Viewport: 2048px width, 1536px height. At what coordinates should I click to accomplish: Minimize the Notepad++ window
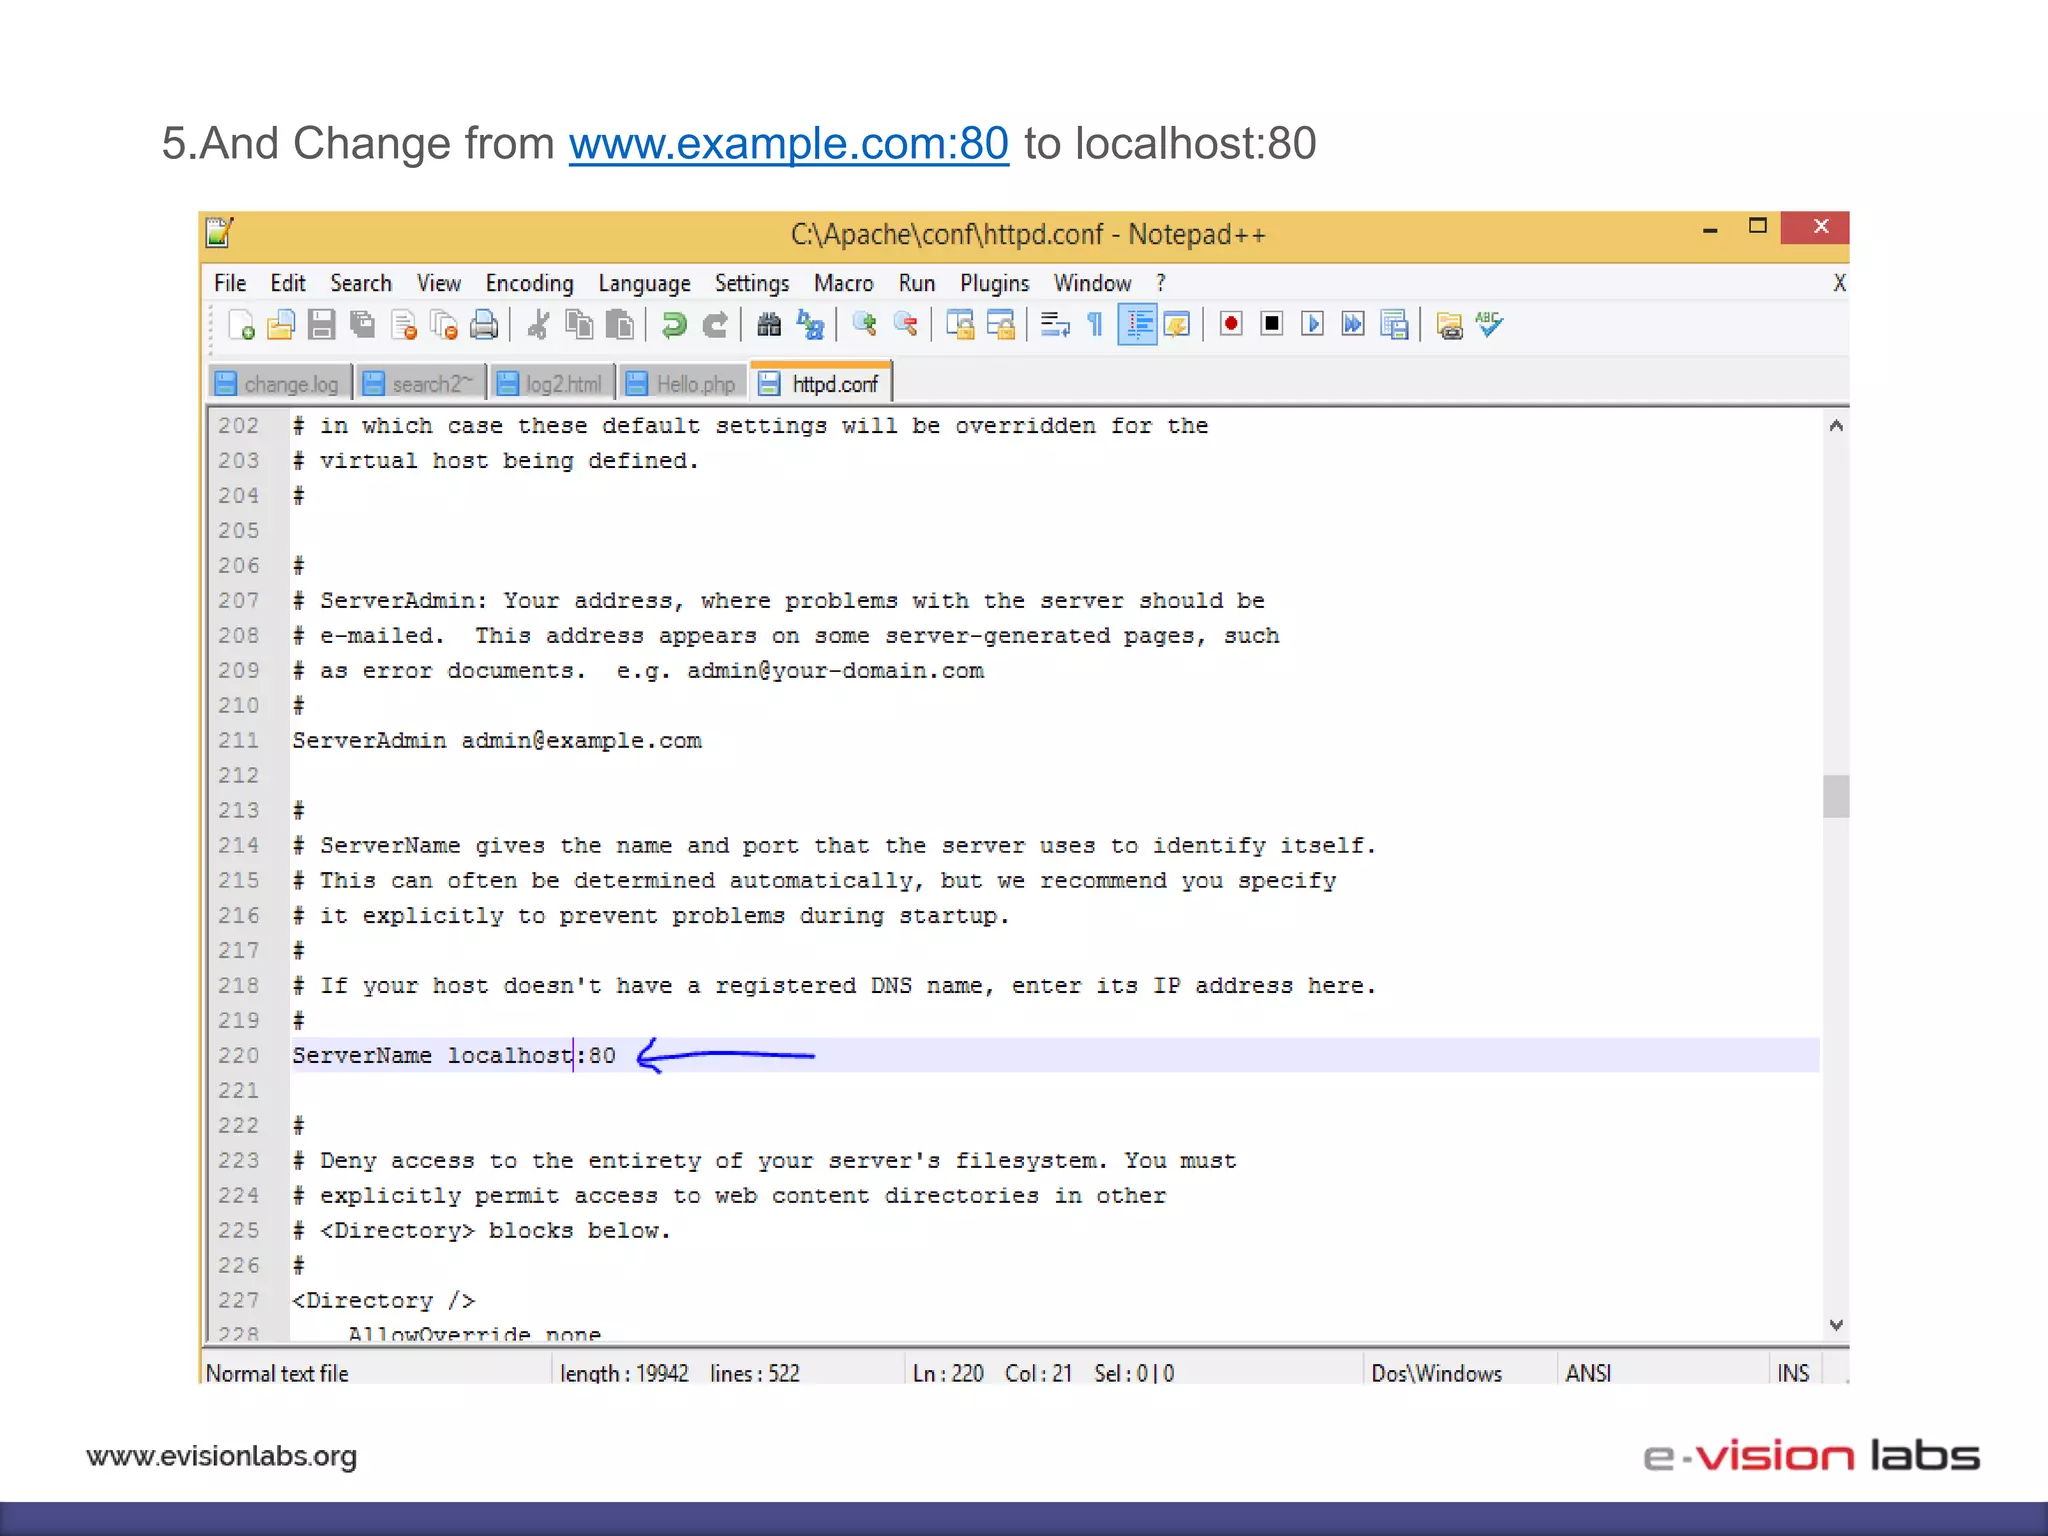point(1710,229)
